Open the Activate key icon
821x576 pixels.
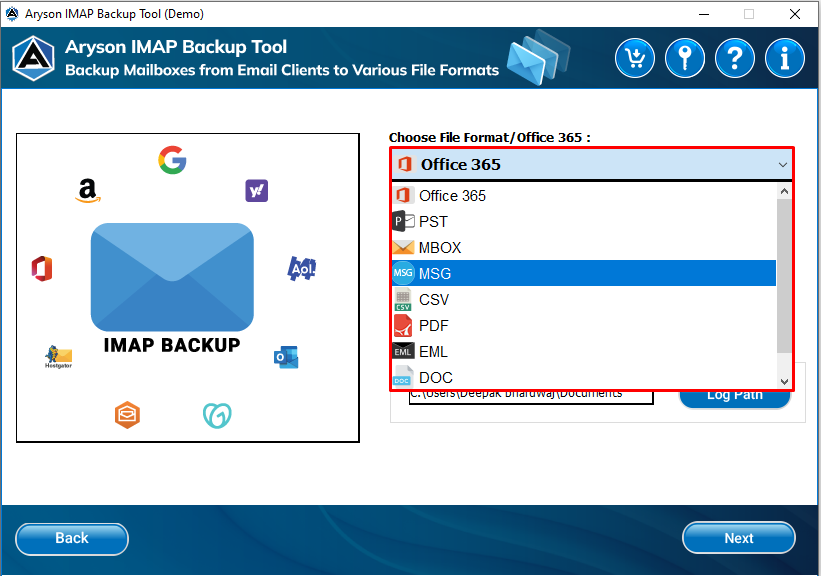pyautogui.click(x=685, y=58)
